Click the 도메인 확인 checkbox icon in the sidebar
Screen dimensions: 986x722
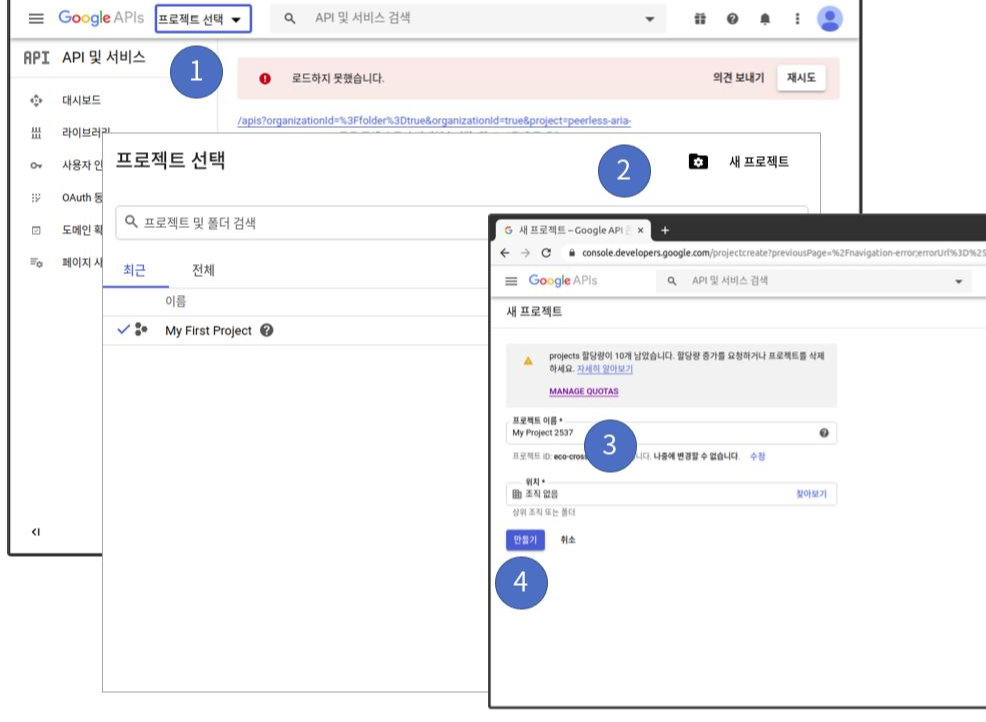tap(36, 230)
